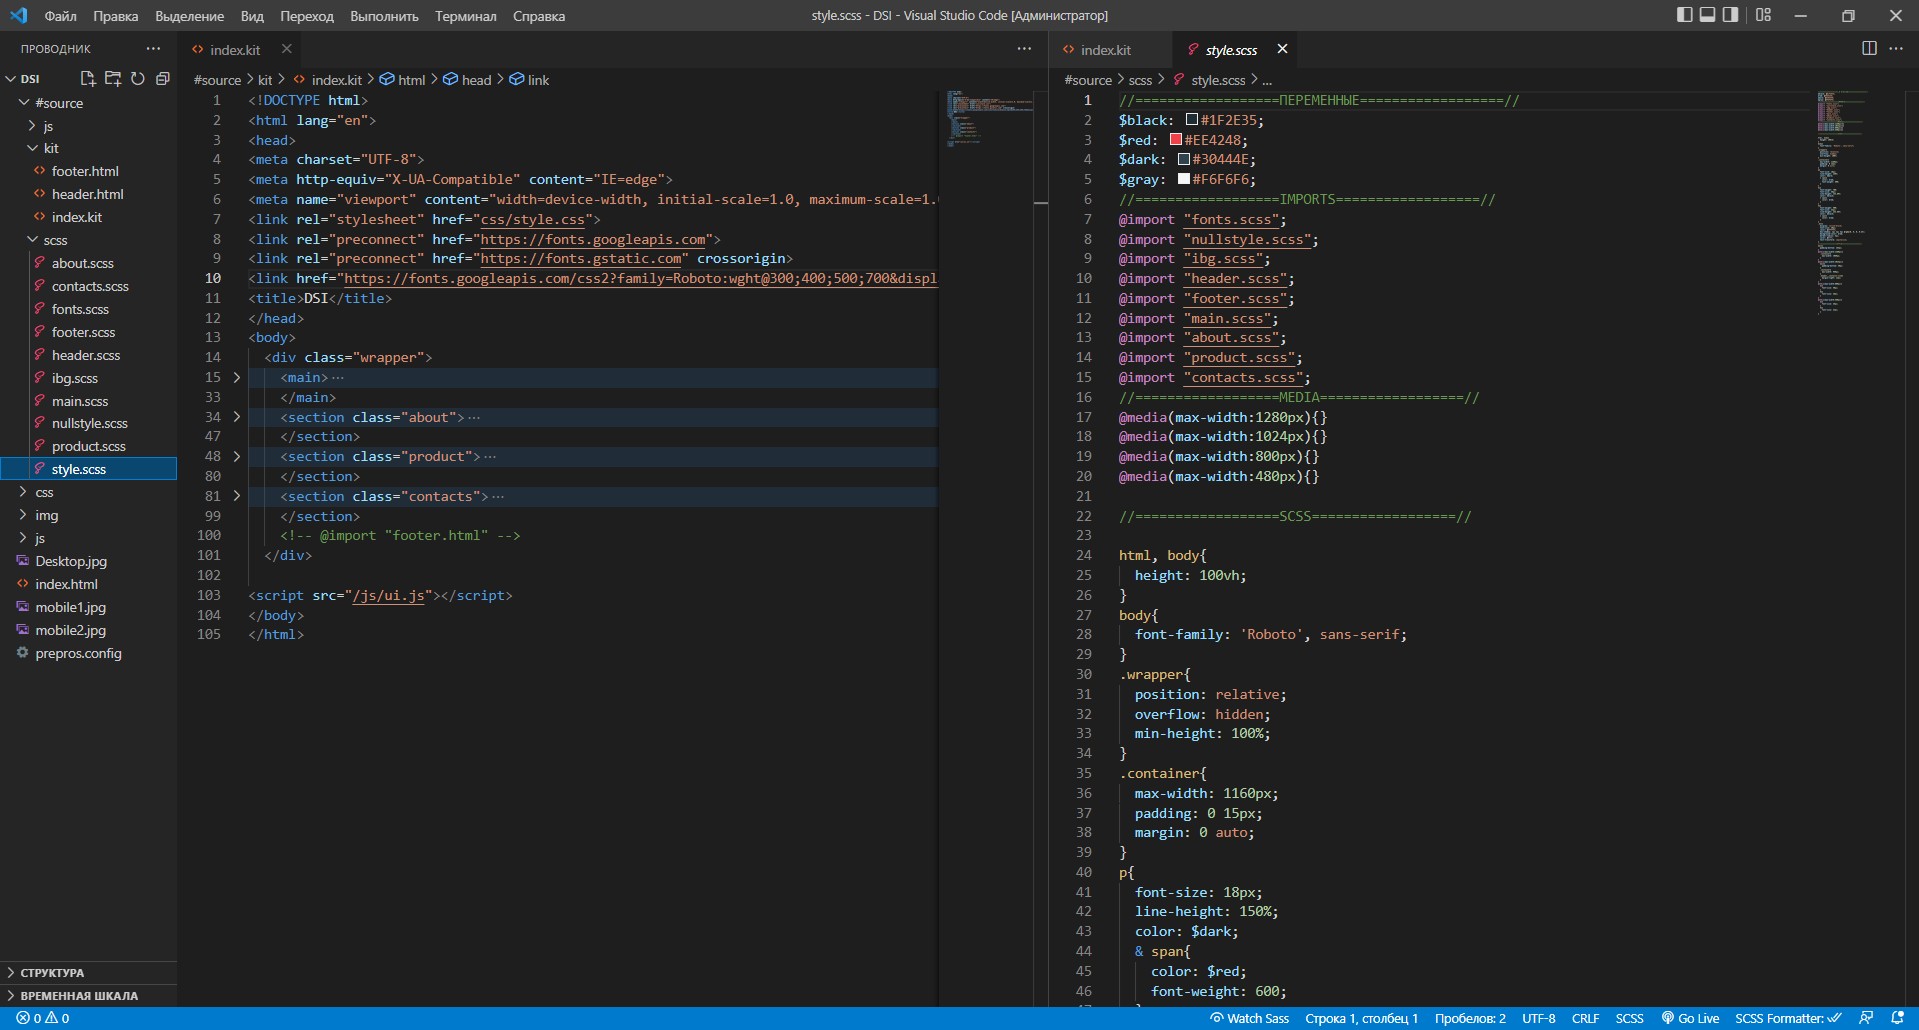
Task: Toggle primary side bar layout button
Action: (1684, 15)
